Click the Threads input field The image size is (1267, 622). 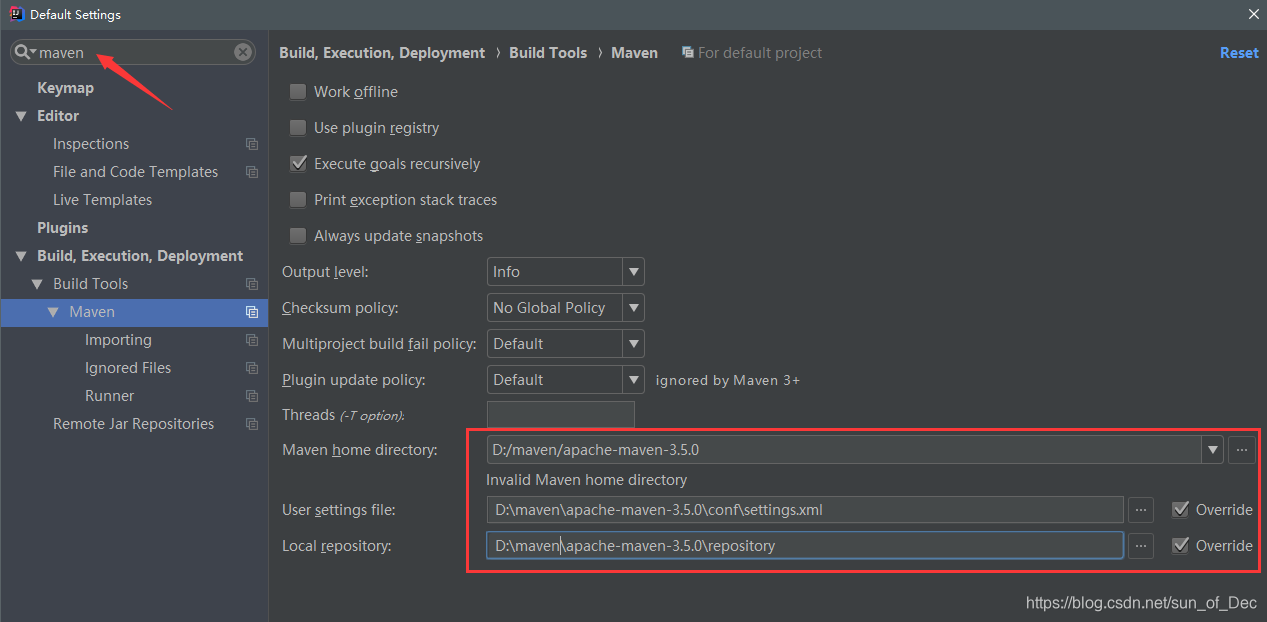click(x=561, y=415)
